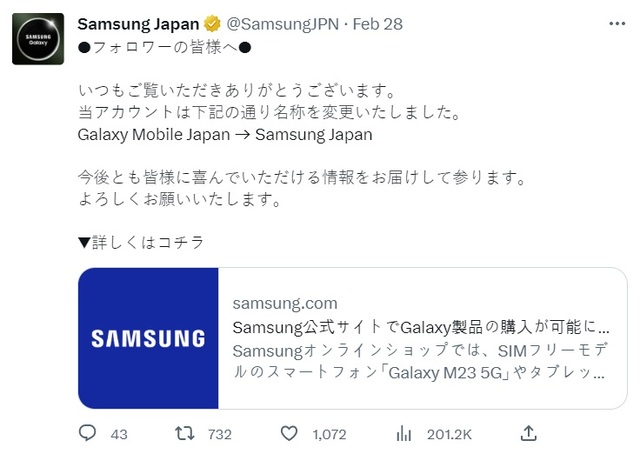Screen dimensions: 640x454
Task: Toggle the heart like icon
Action: 289,433
